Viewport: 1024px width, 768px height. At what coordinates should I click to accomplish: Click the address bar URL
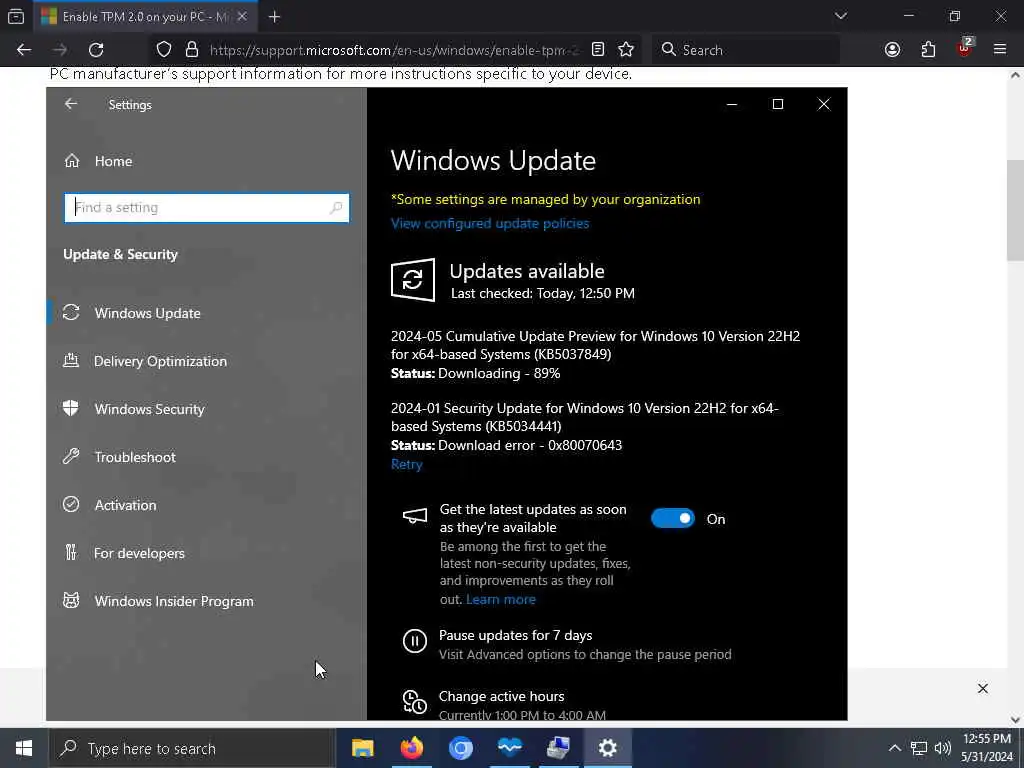[394, 50]
